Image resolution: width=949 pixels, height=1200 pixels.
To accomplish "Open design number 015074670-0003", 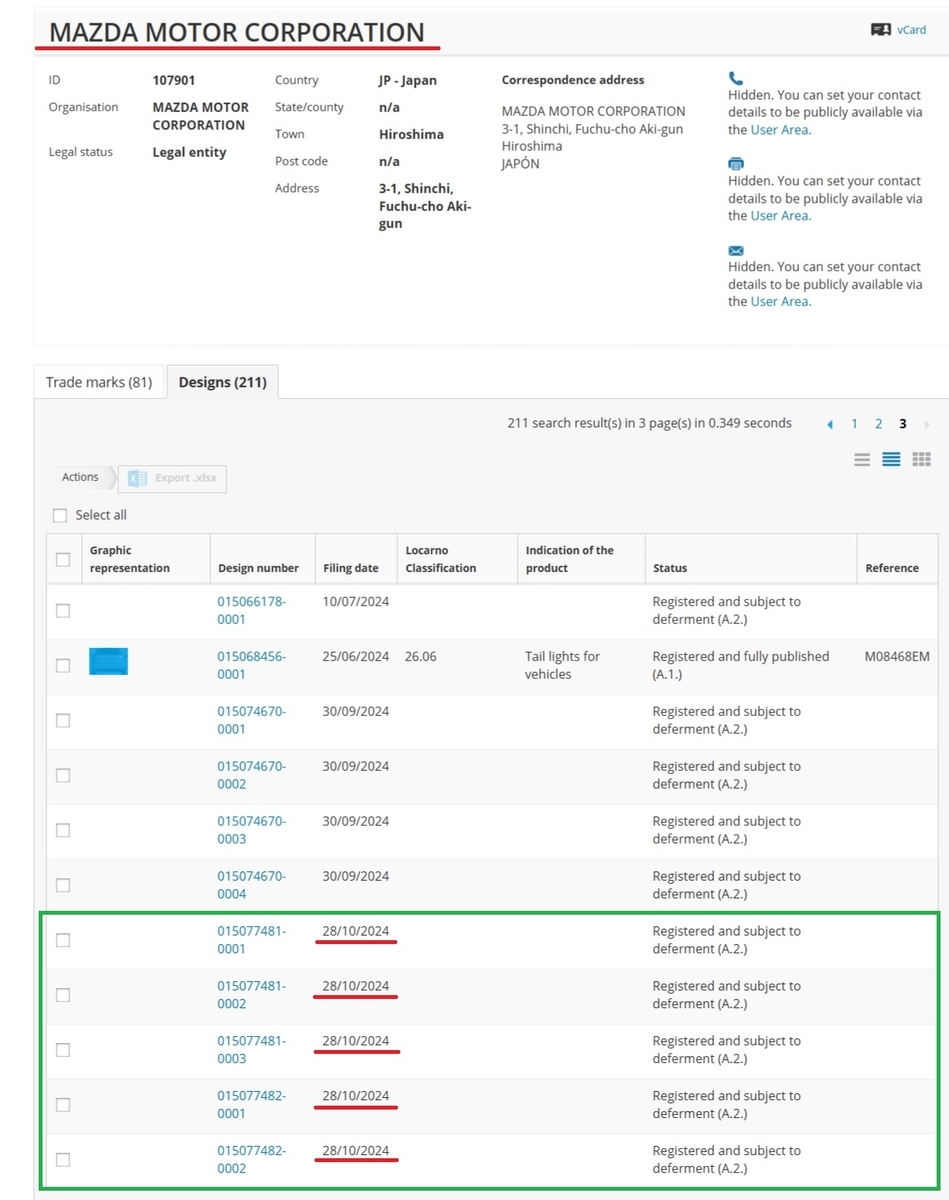I will coord(251,831).
